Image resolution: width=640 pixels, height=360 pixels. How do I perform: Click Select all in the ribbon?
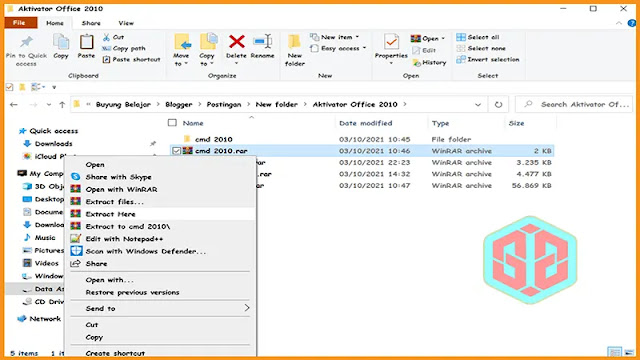pyautogui.click(x=478, y=37)
